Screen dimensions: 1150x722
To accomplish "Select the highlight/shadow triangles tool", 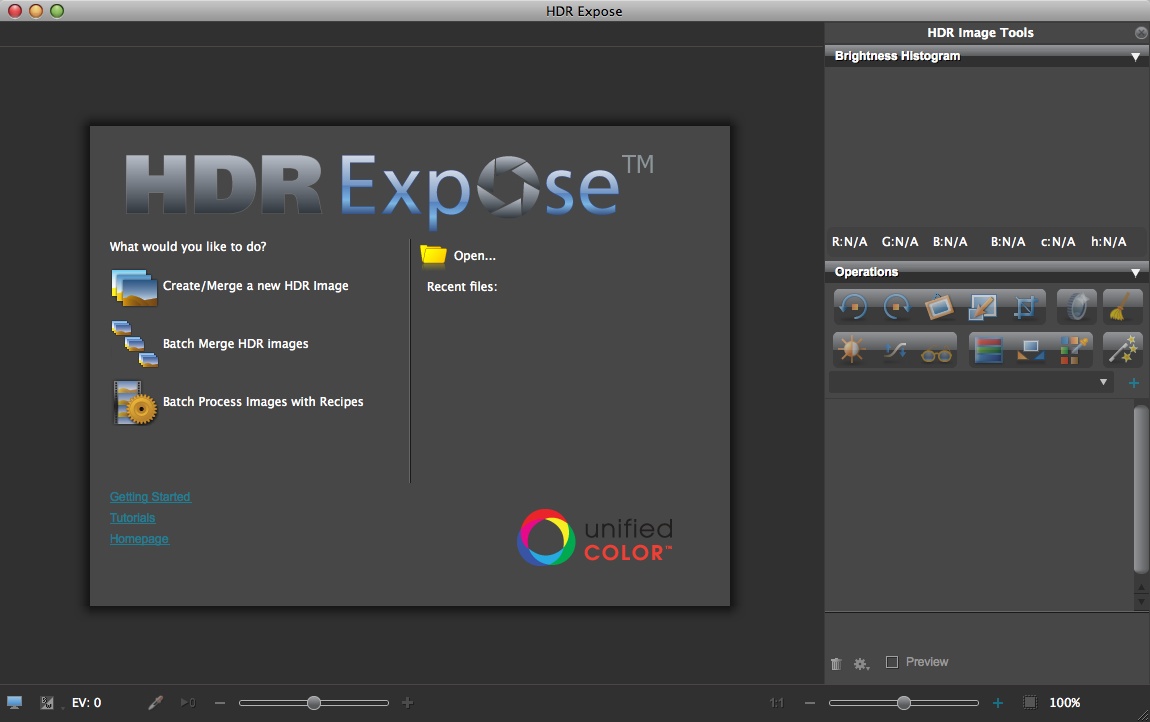I will (1030, 351).
